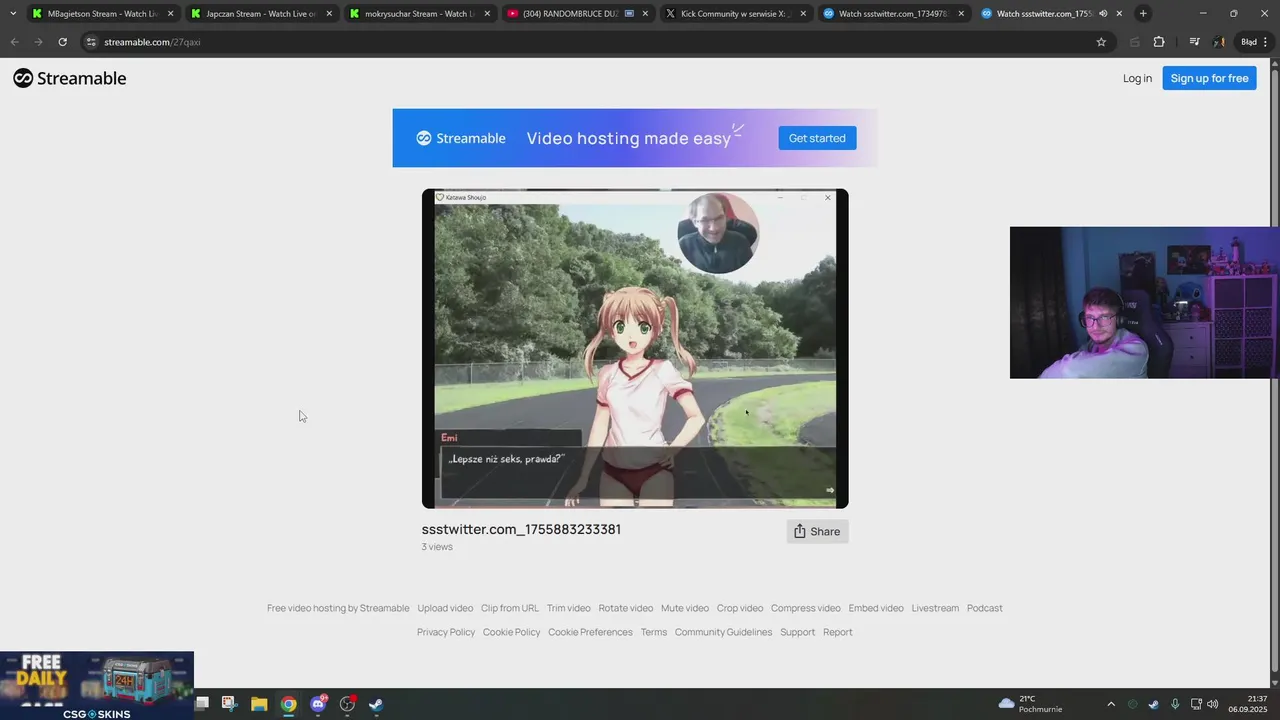
Task: Click Get started in the Streamable banner
Action: pyautogui.click(x=817, y=138)
